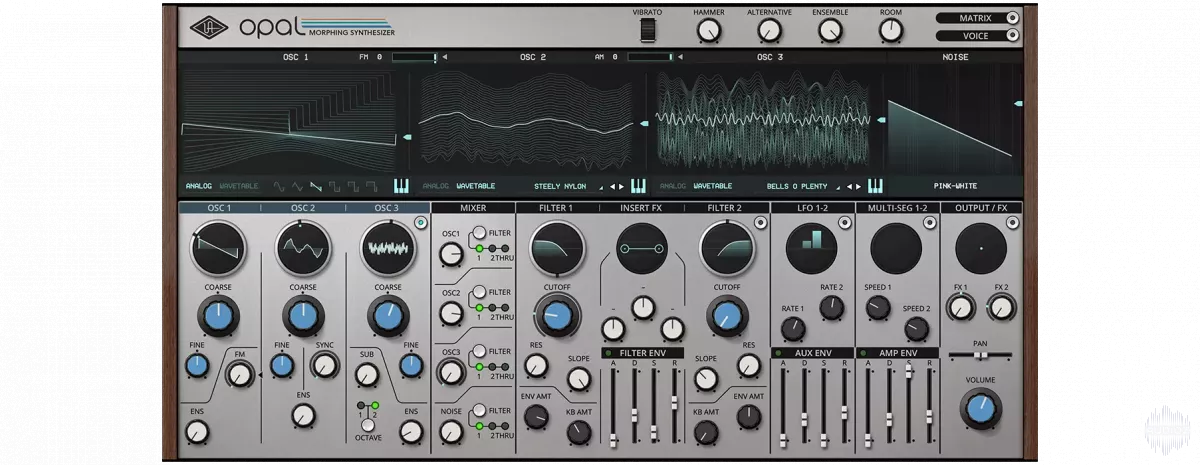The width and height of the screenshot is (1200, 465).
Task: Switch to the OSC 2 tab
Action: click(x=303, y=208)
